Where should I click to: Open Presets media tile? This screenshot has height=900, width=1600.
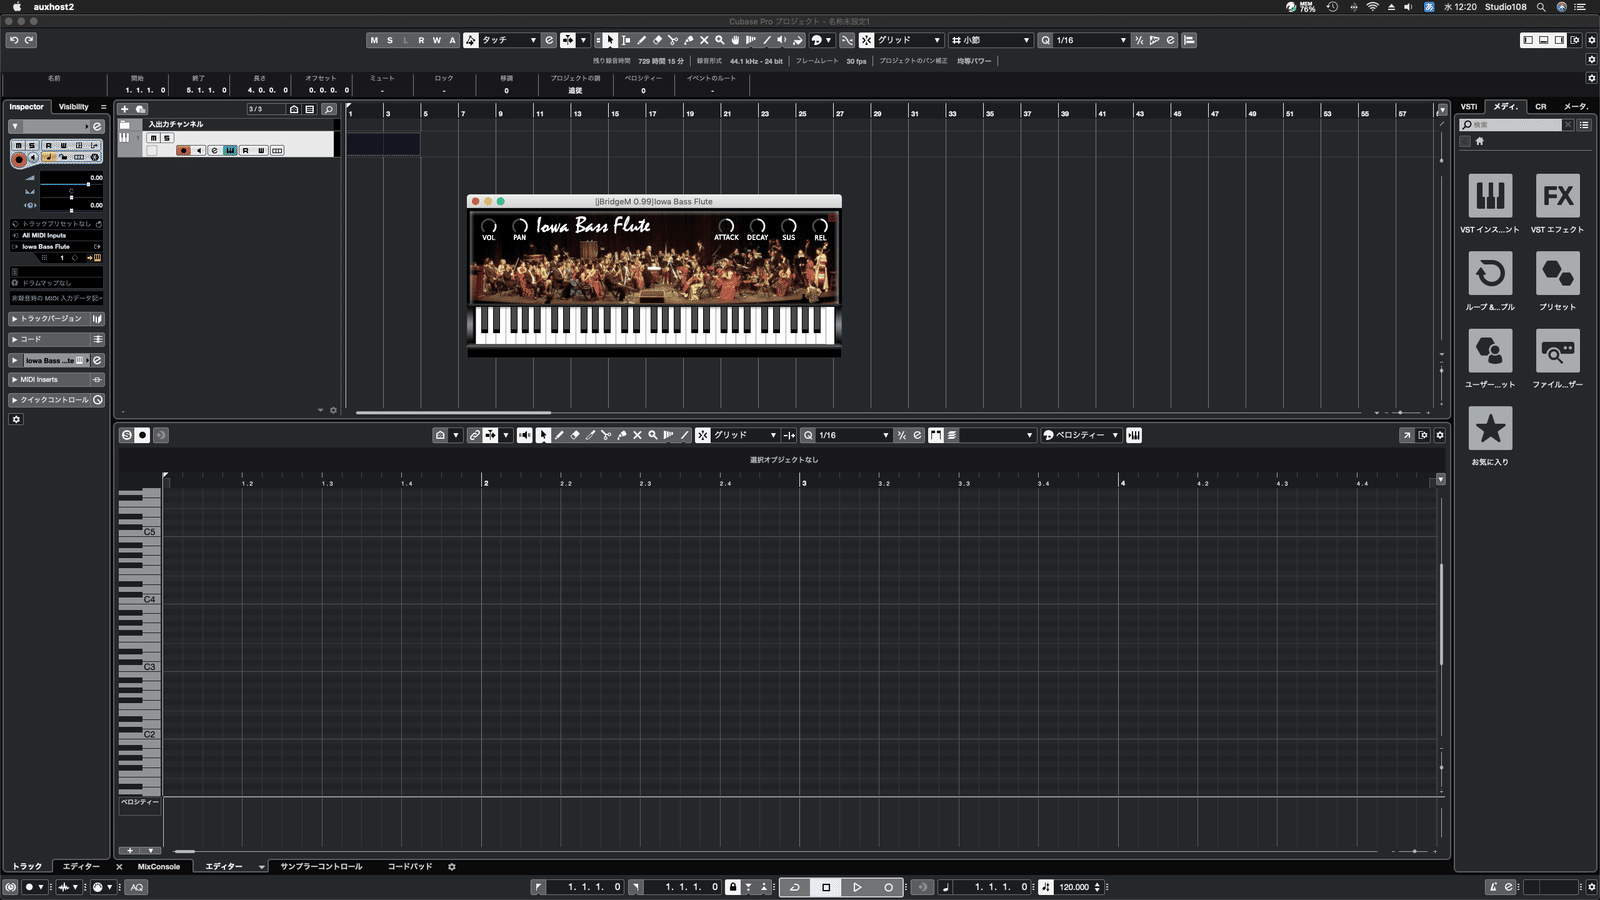[1558, 273]
